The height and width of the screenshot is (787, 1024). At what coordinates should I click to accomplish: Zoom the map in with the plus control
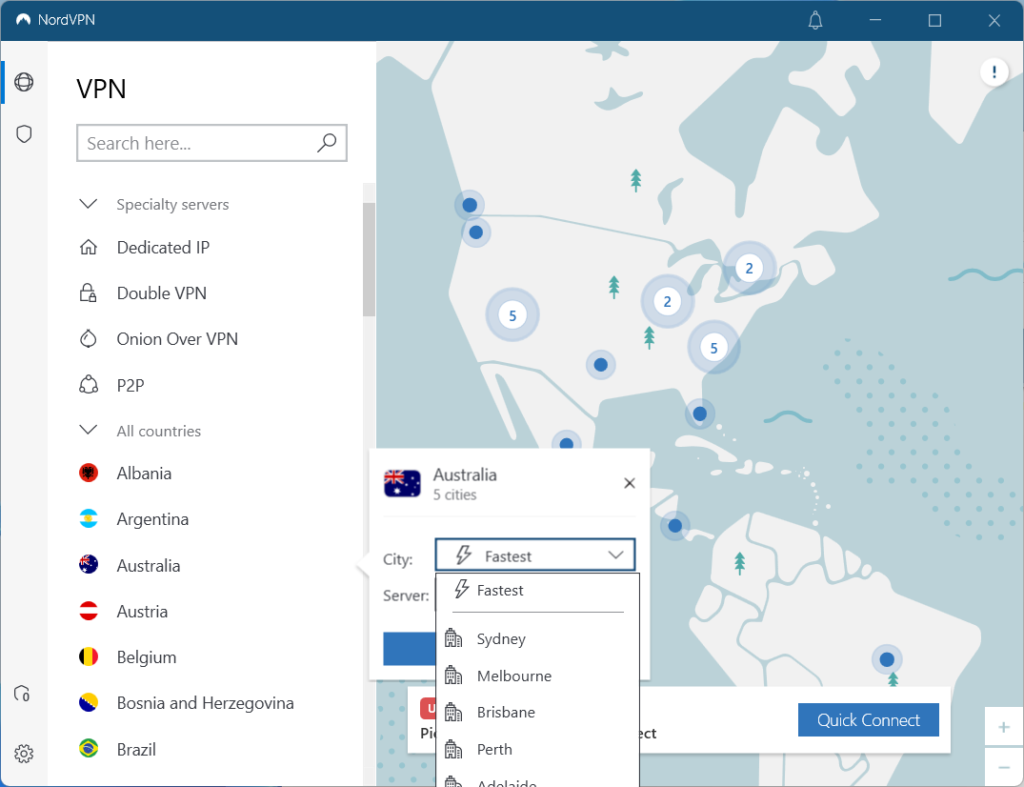pos(1004,726)
